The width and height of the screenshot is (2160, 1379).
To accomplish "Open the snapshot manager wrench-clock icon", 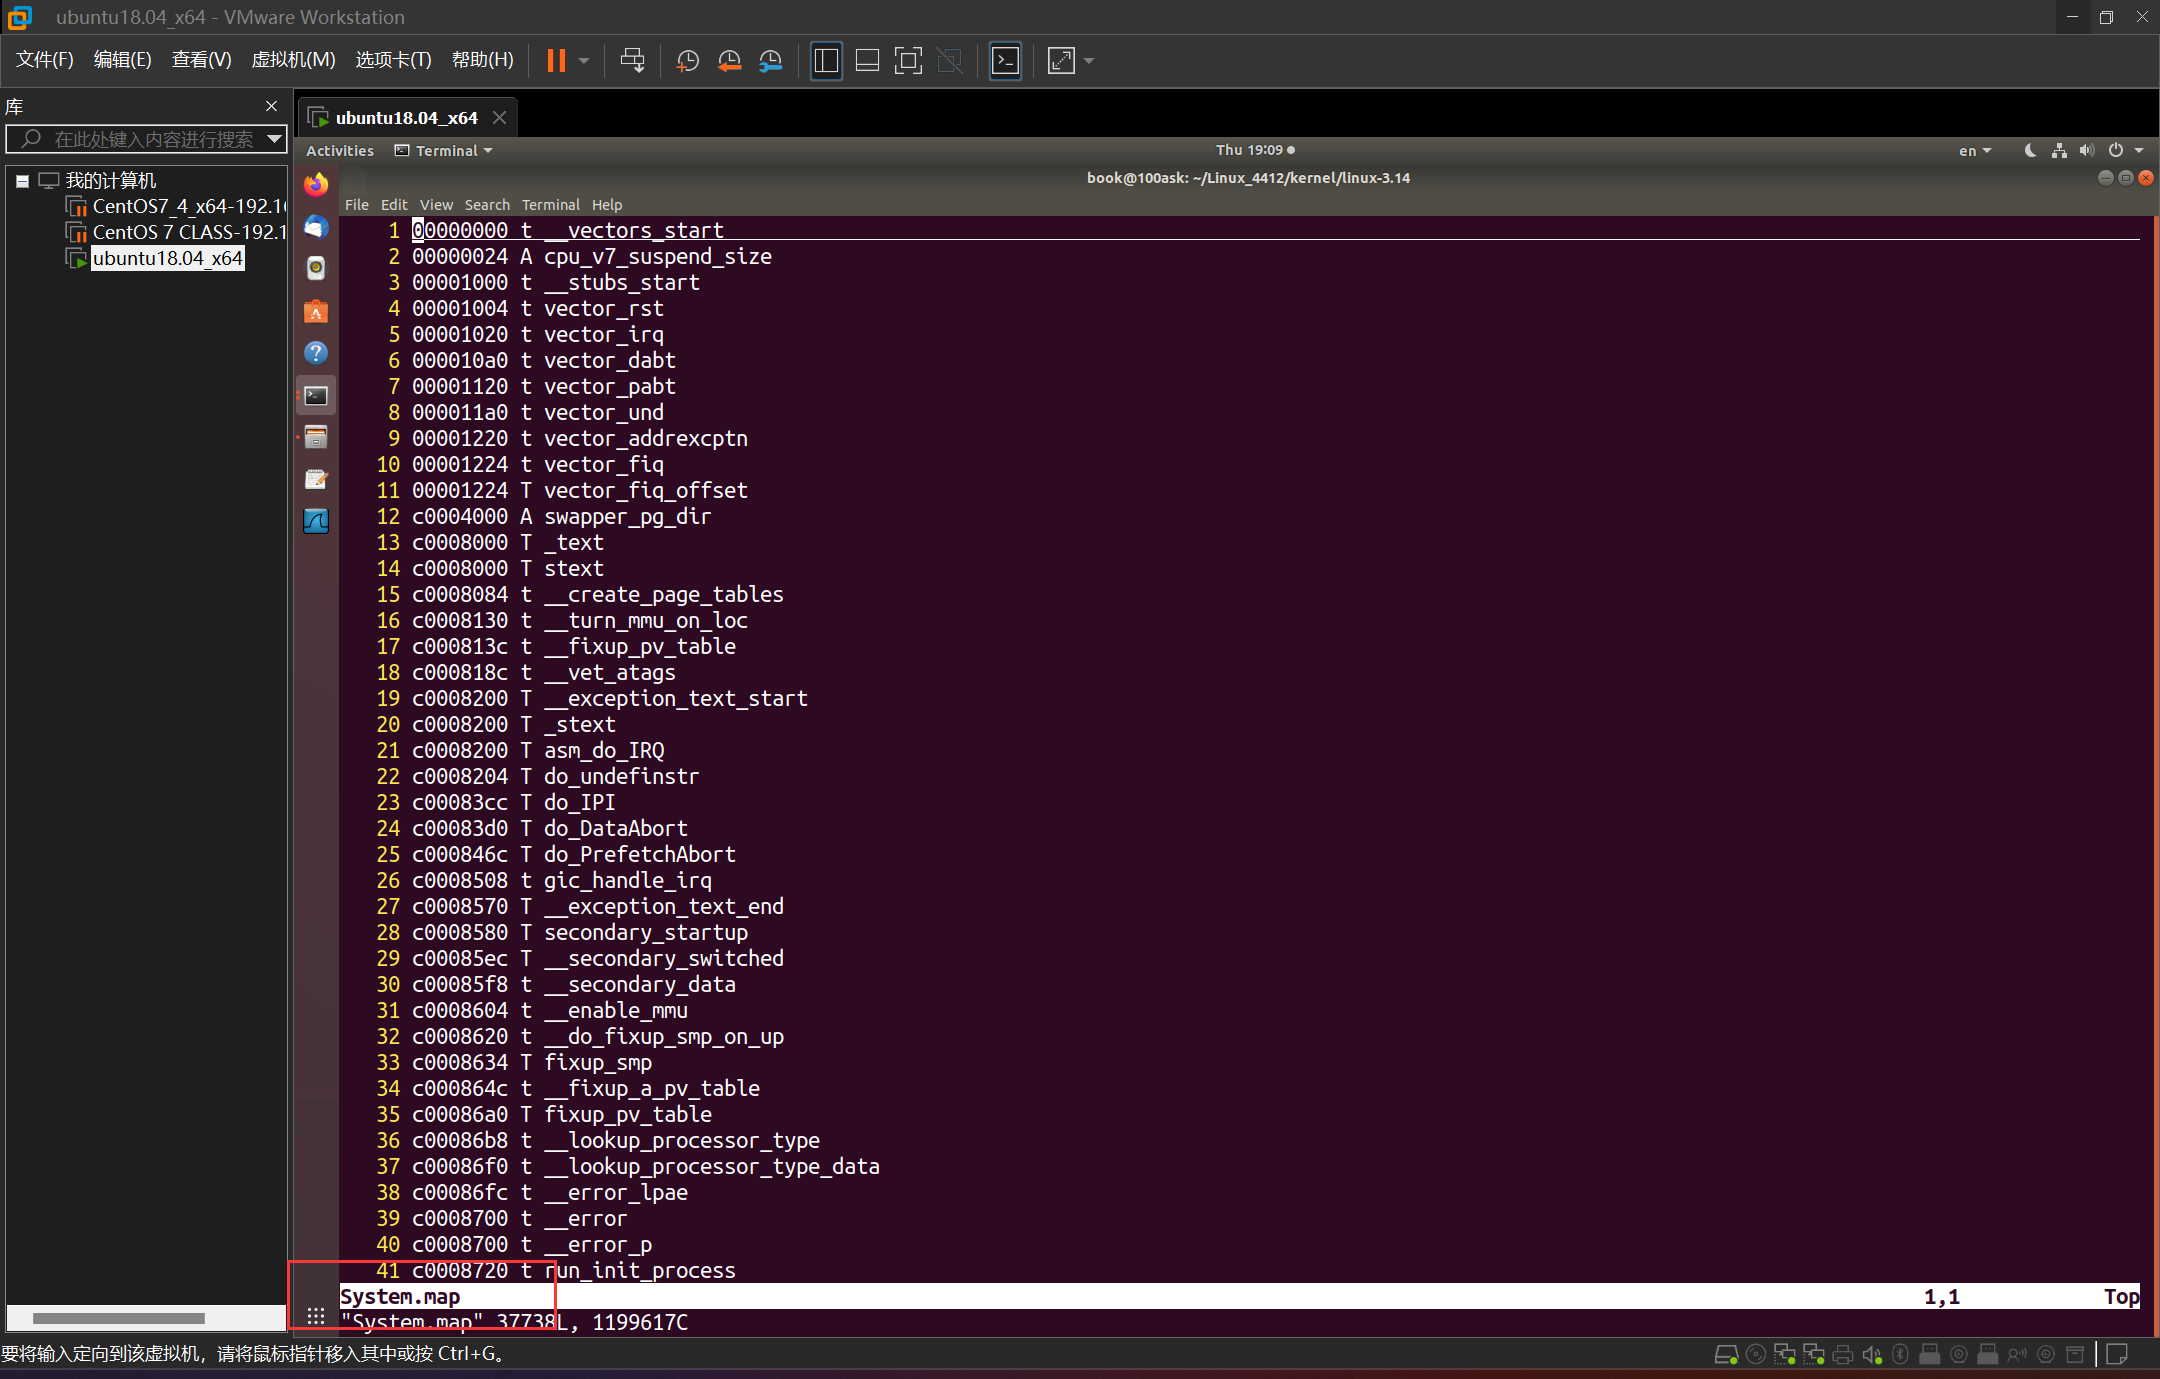I will pos(770,61).
